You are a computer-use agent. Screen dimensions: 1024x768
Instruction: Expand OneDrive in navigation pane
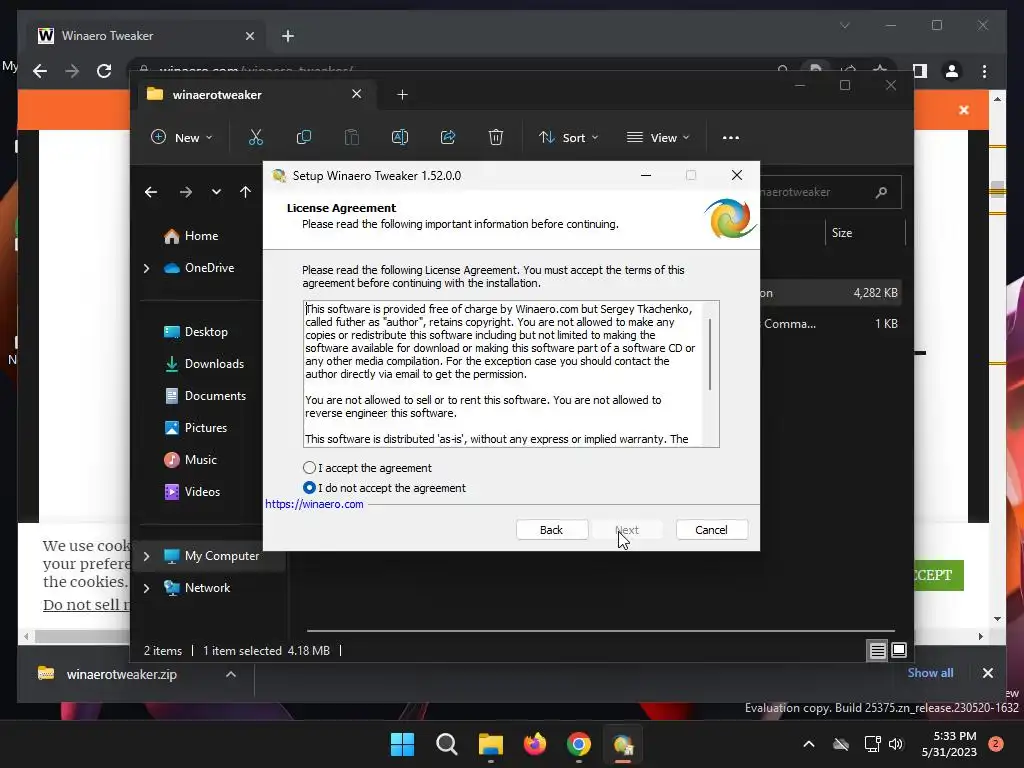pos(146,268)
